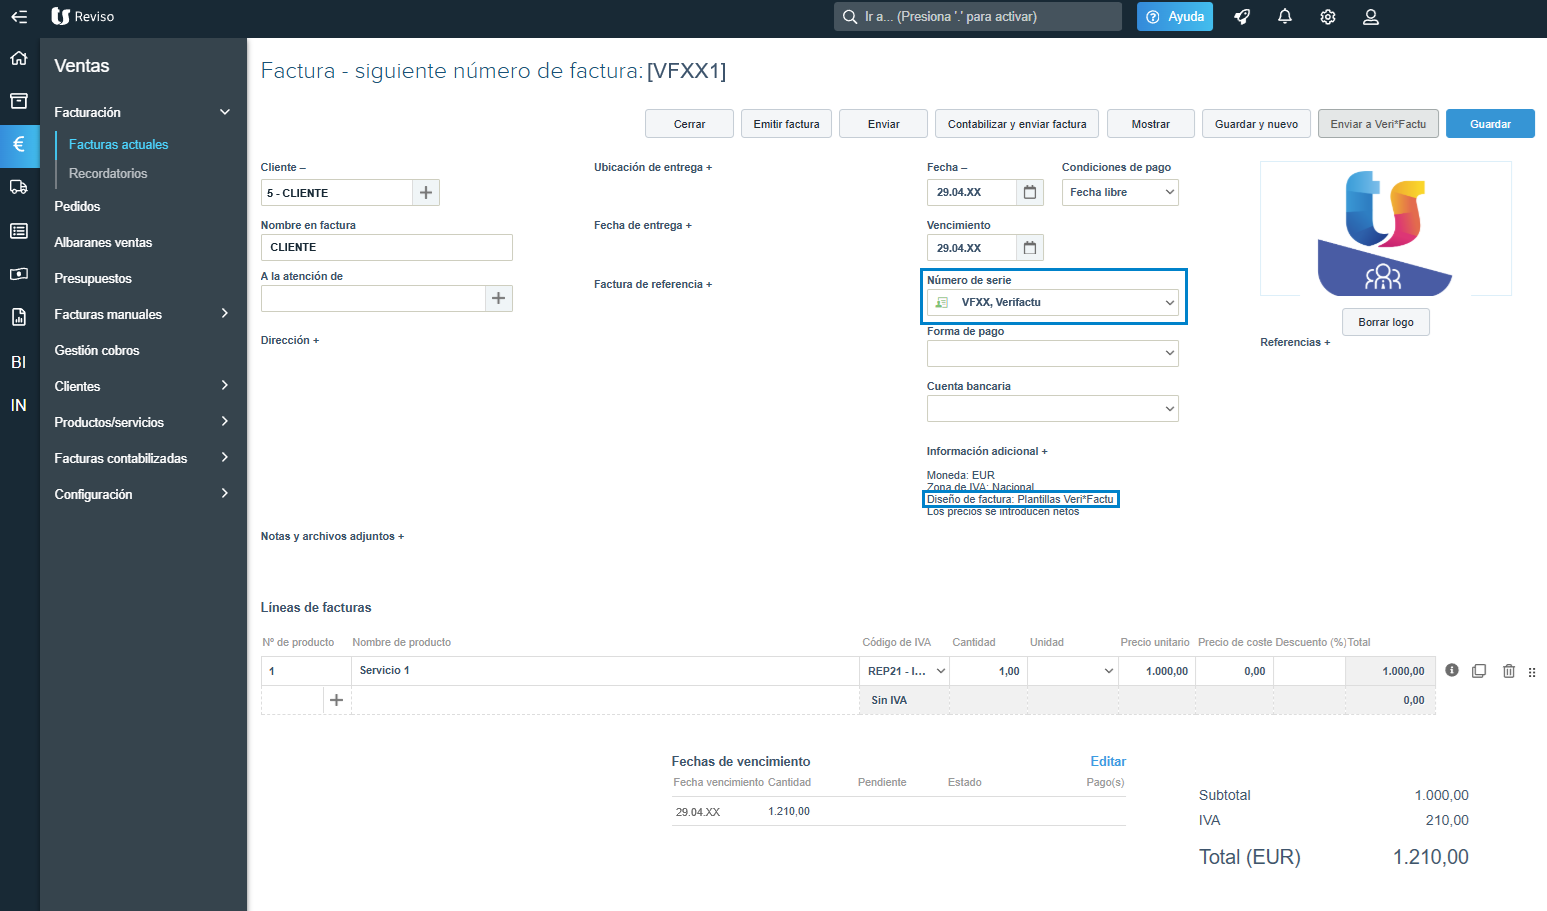
Task: Open the home icon in left rail
Action: click(x=19, y=58)
